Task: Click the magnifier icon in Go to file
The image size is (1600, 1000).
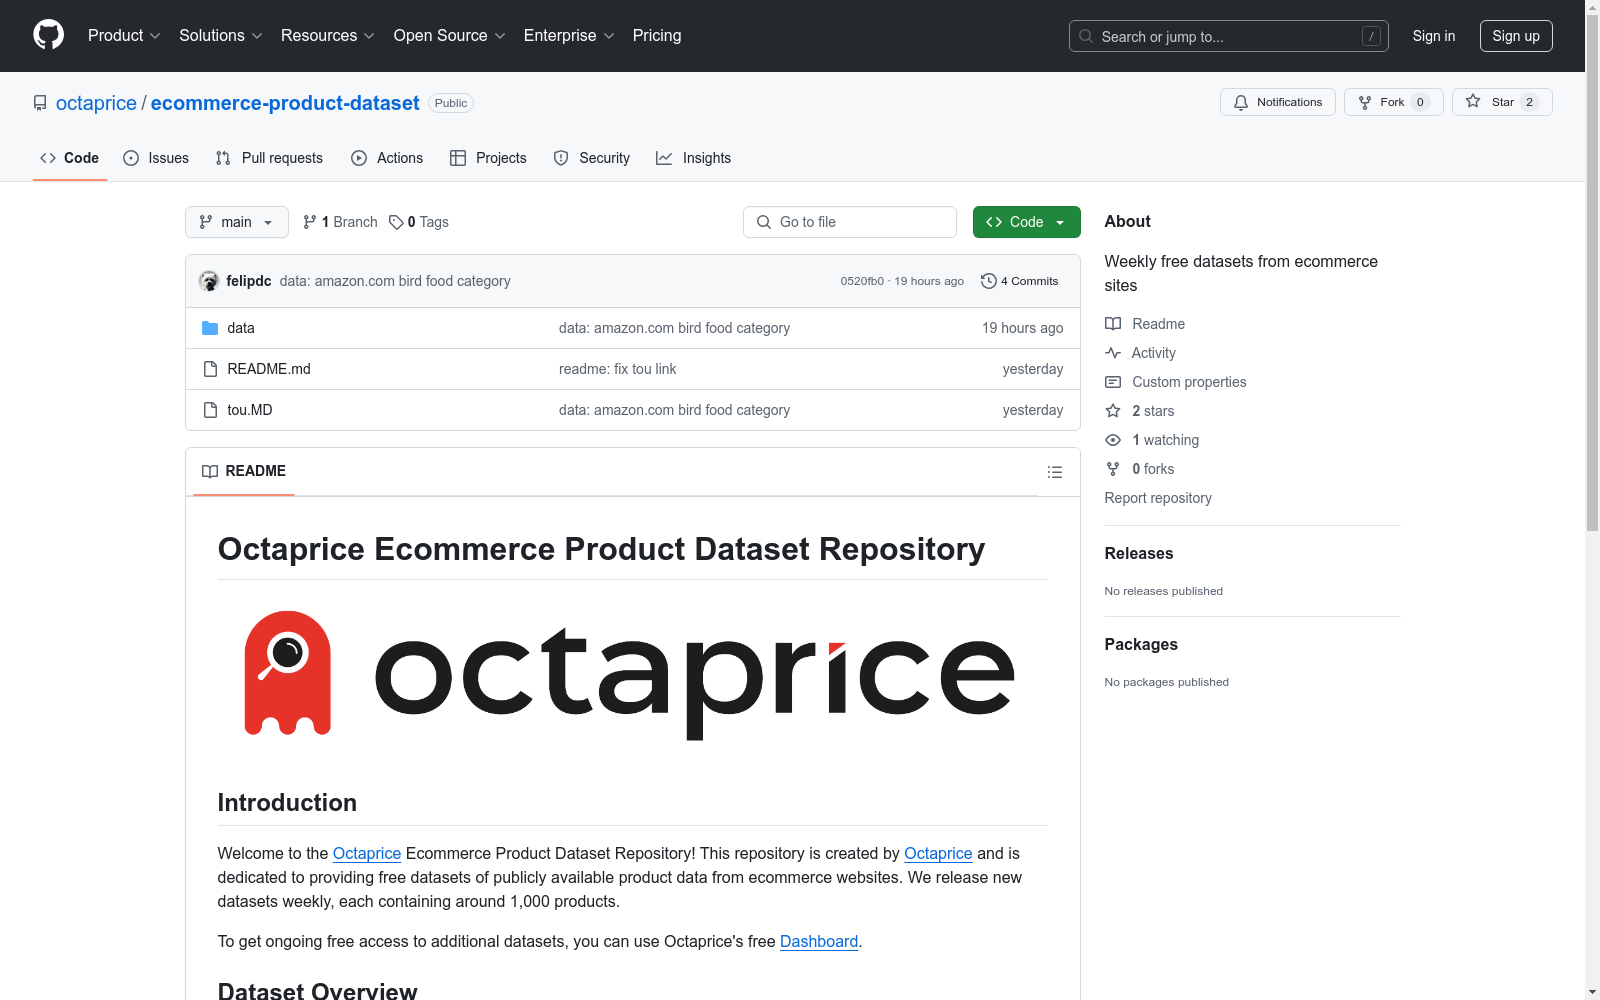Action: click(764, 222)
